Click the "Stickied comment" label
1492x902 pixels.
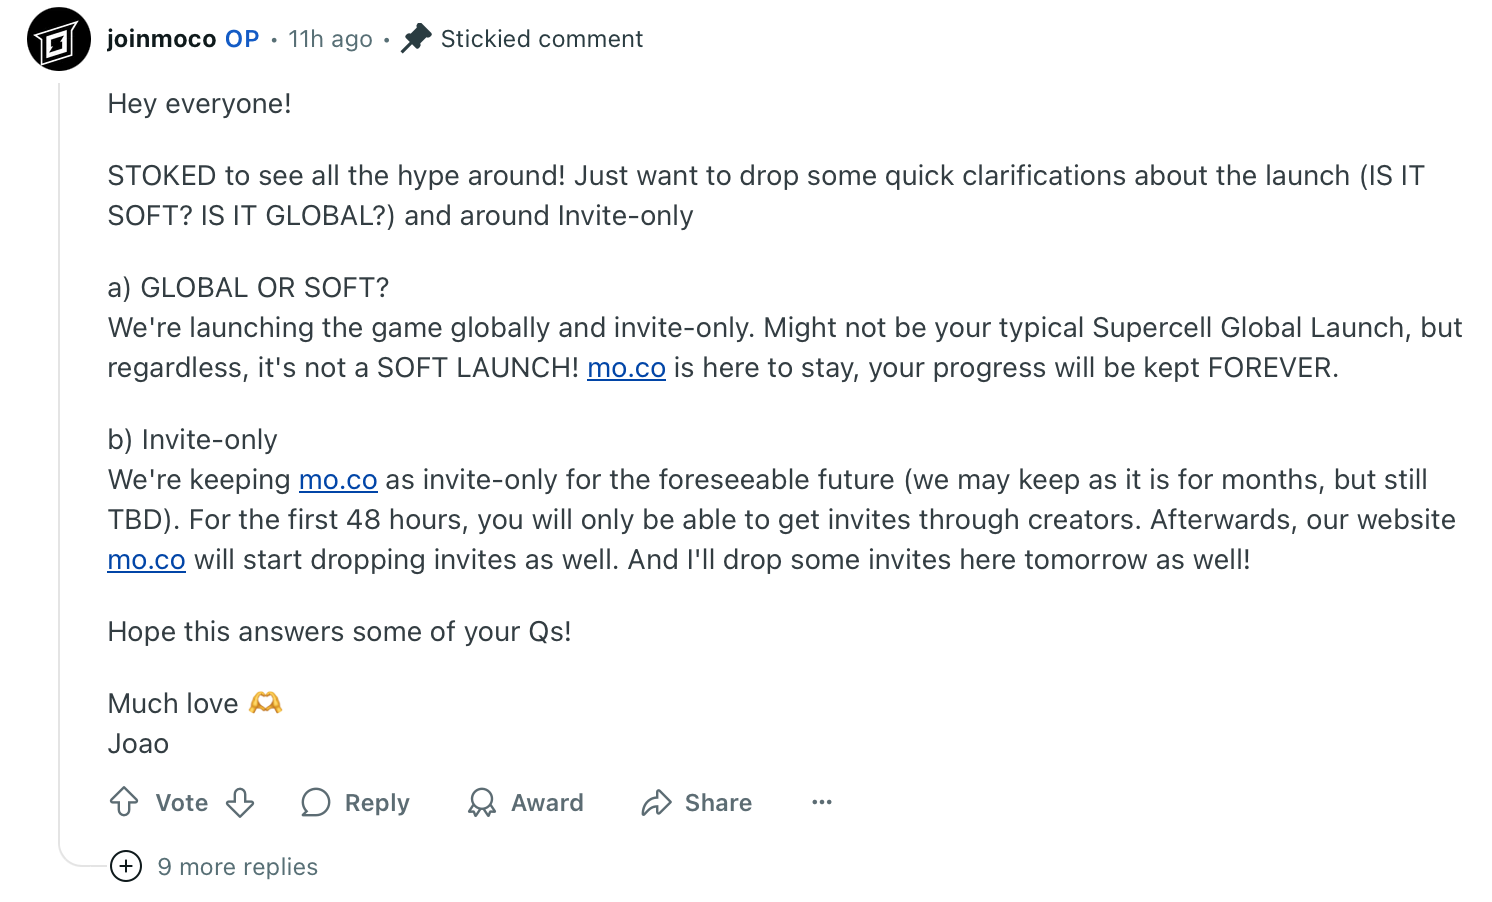[x=542, y=39]
